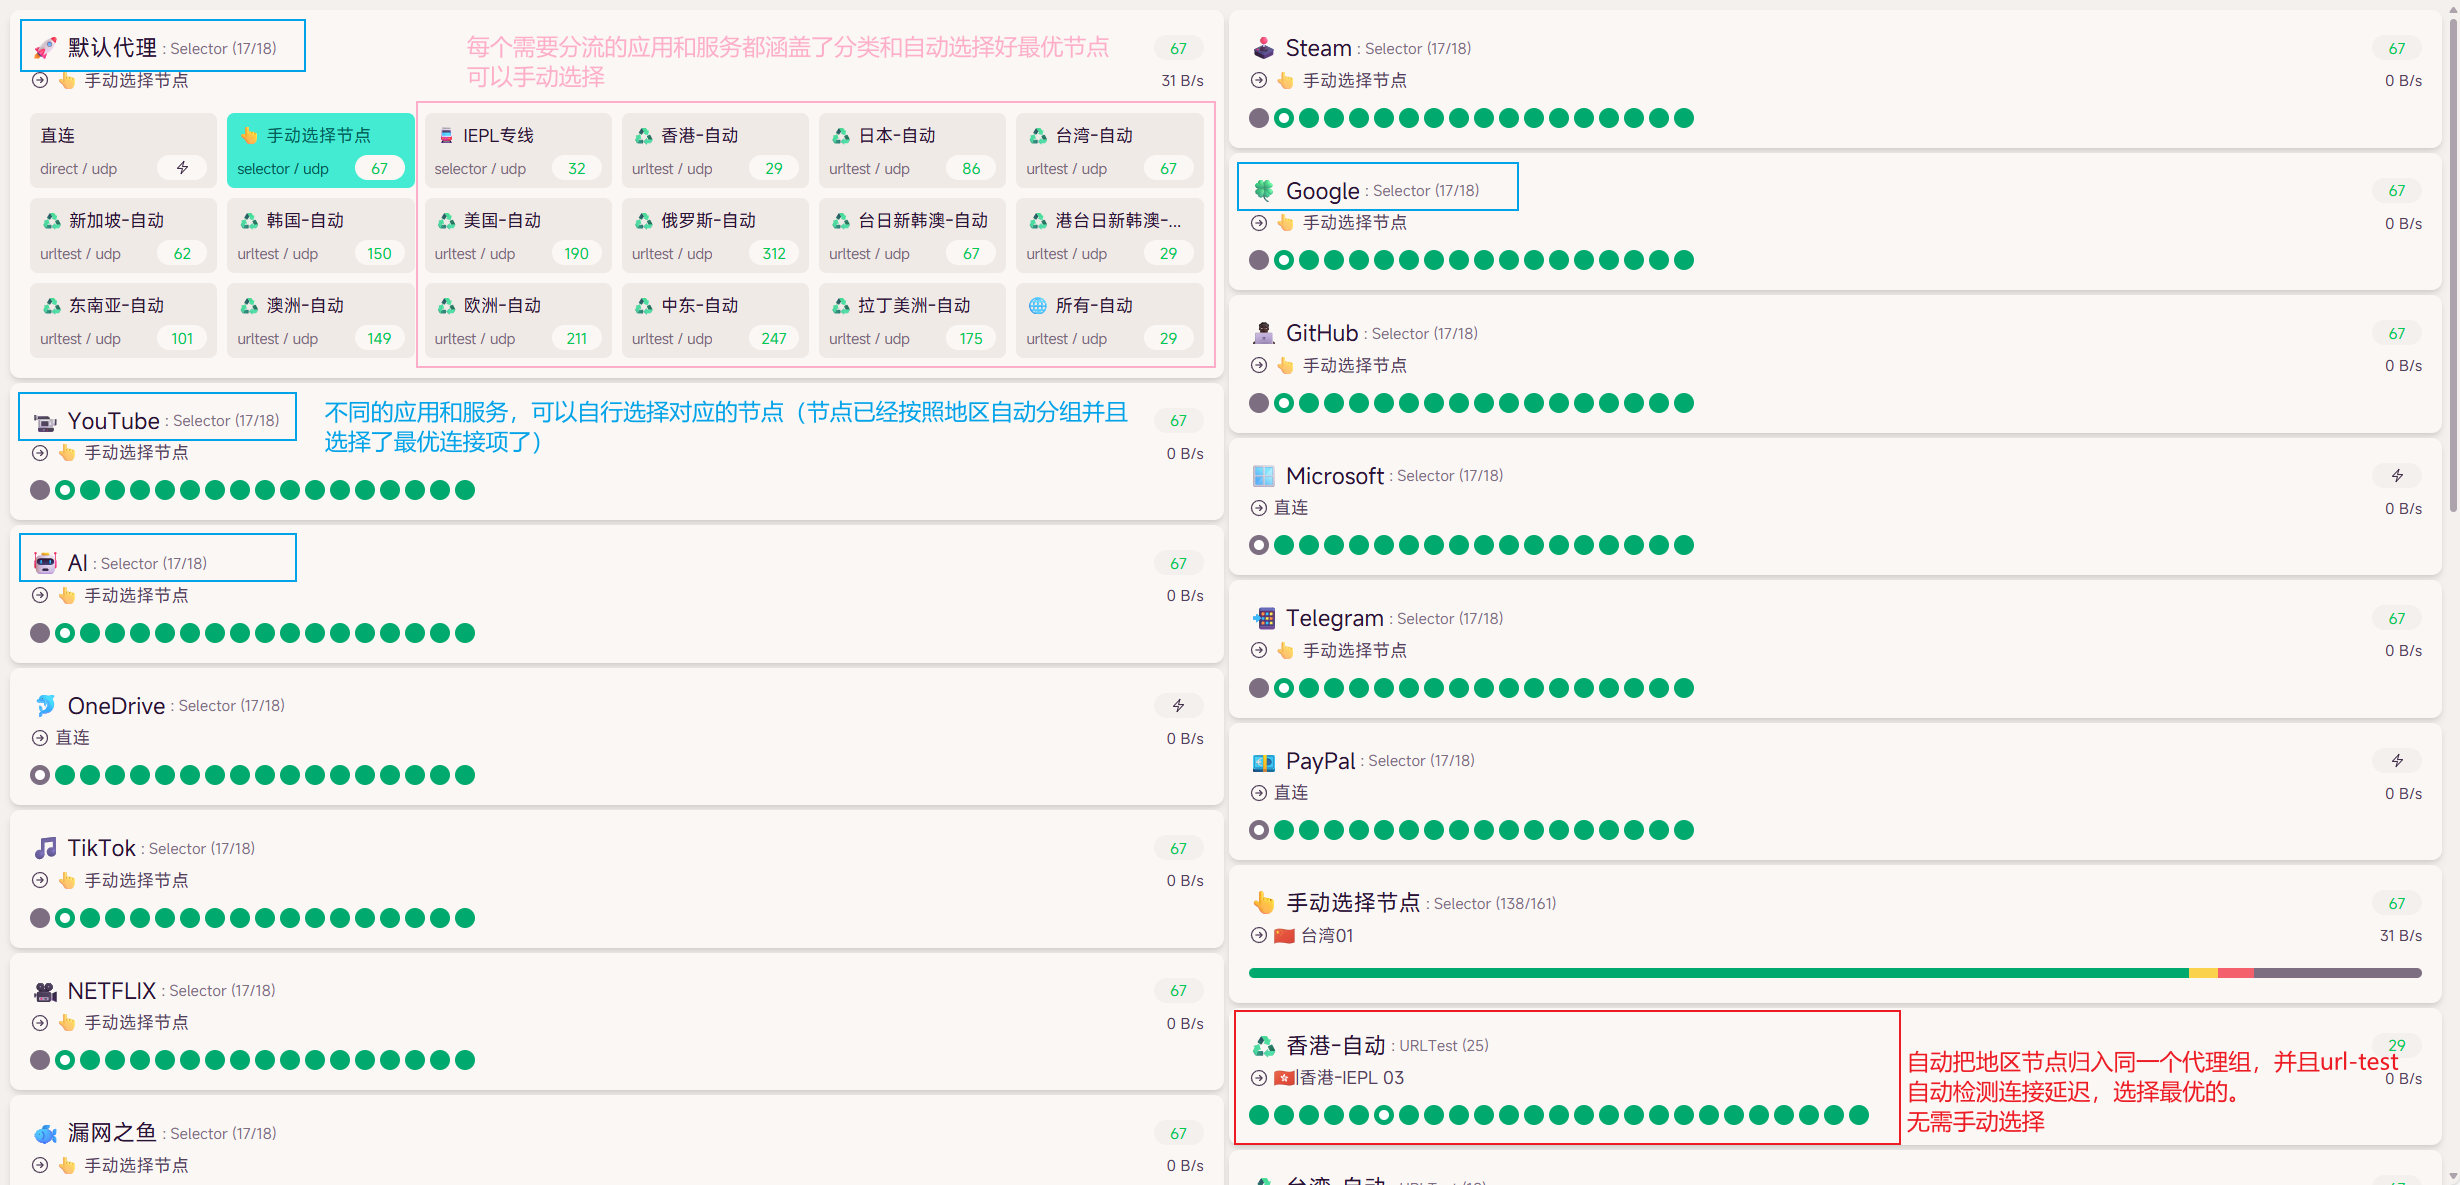Click the 67 latency badge of 手动选择节点 group
The height and width of the screenshot is (1185, 2460).
[x=2397, y=903]
